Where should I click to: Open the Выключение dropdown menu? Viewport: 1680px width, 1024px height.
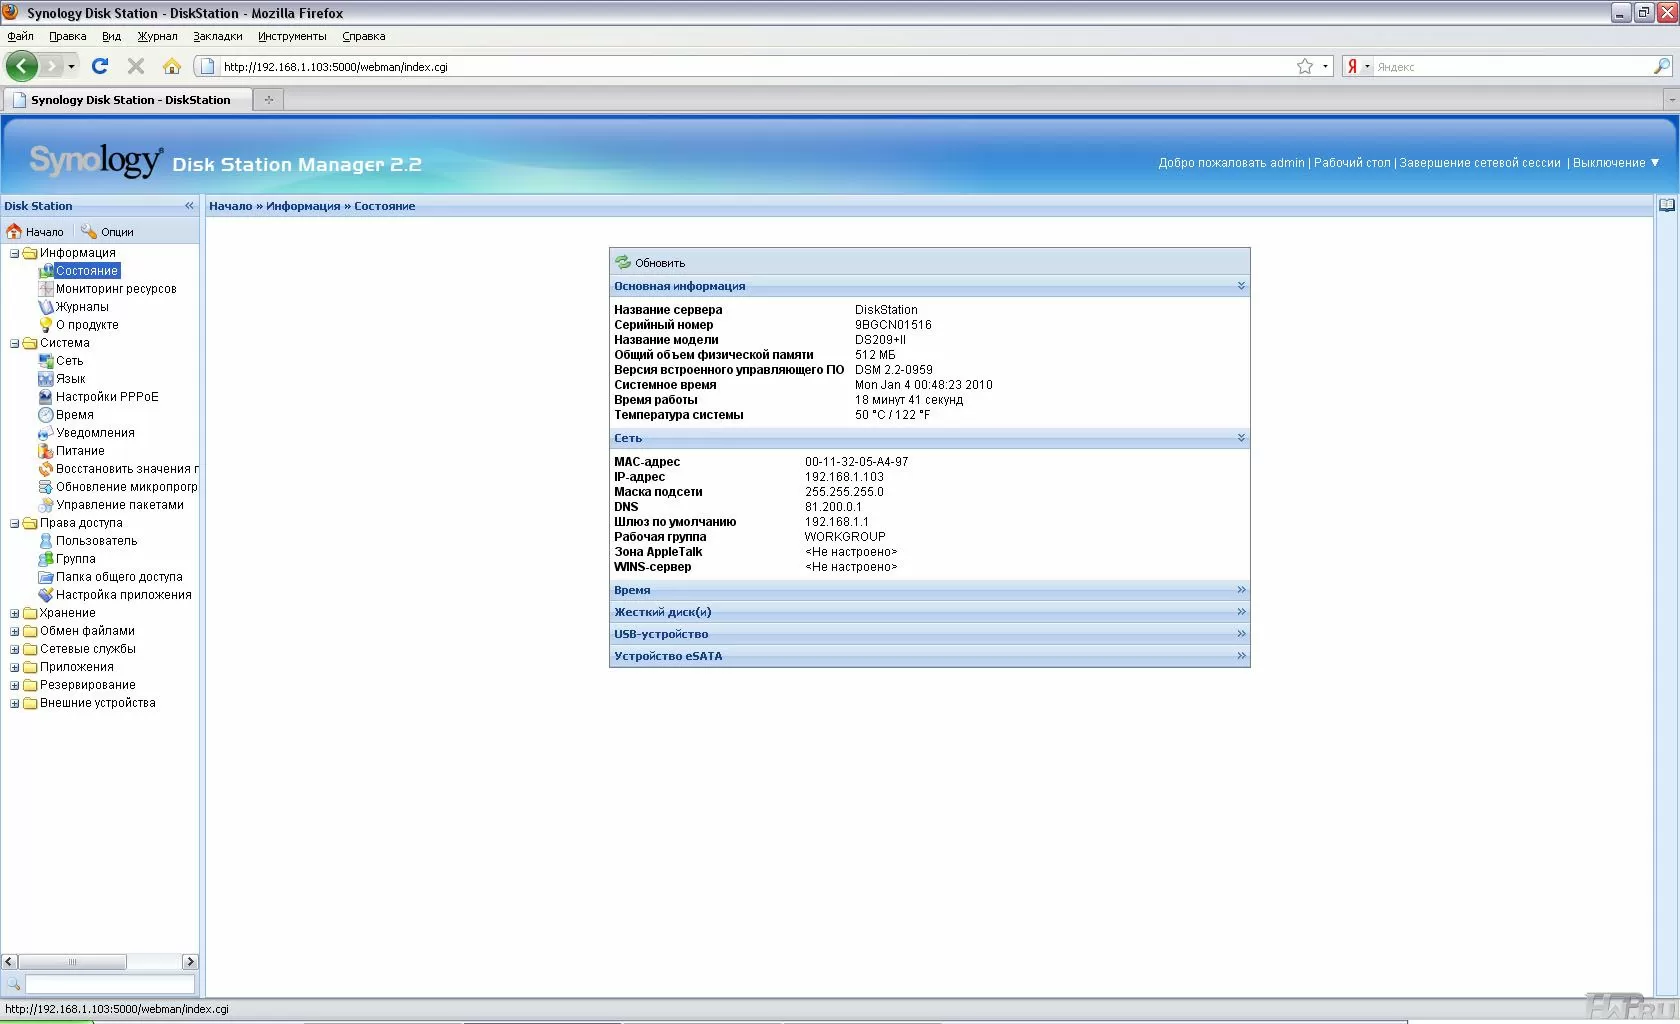(1615, 163)
